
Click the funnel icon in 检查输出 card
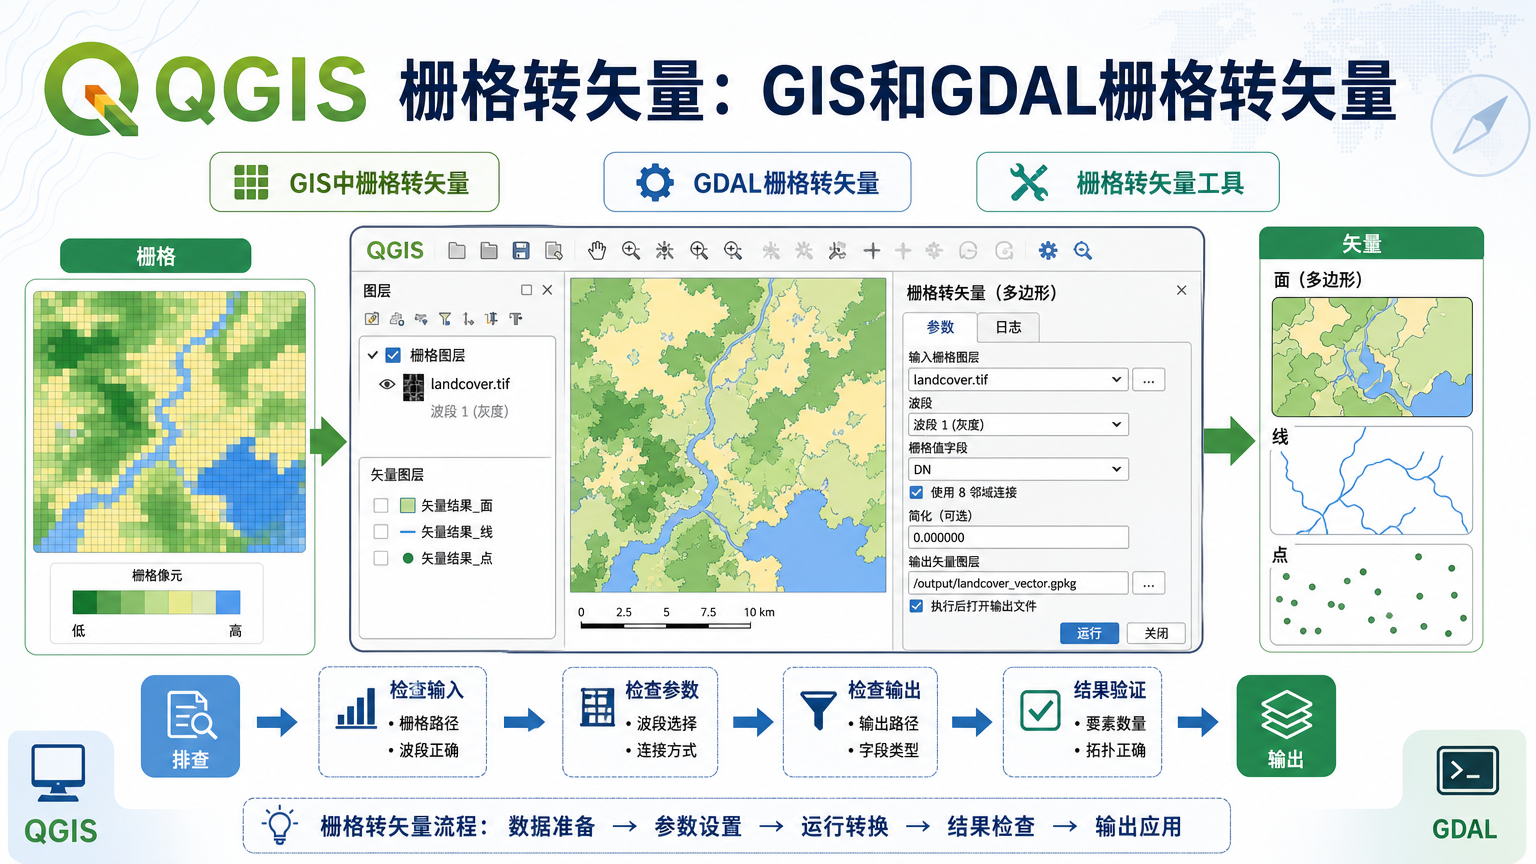pos(818,709)
